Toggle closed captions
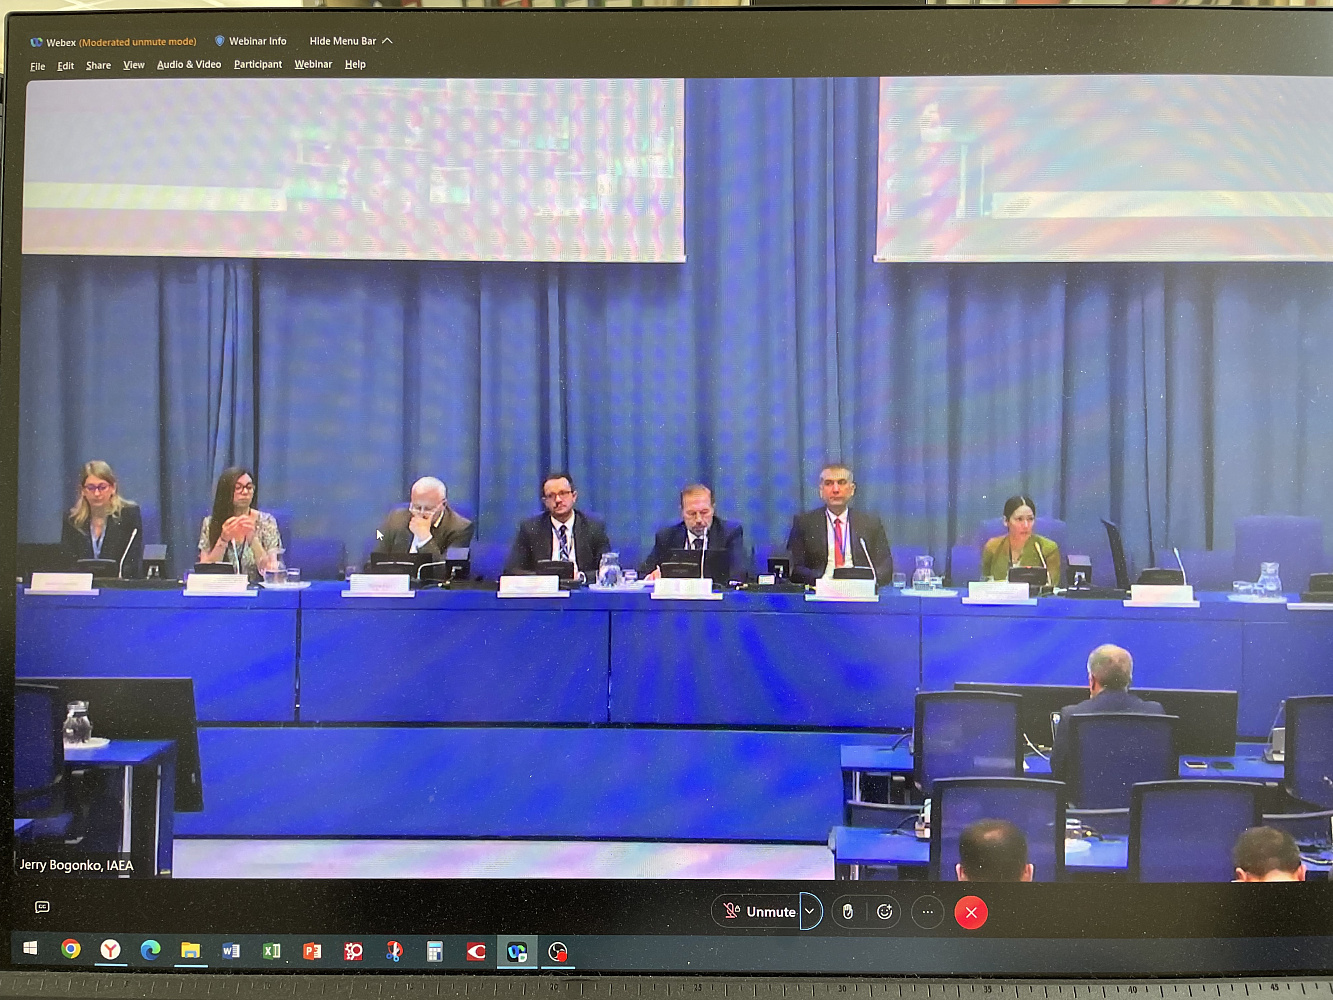 pos(42,907)
